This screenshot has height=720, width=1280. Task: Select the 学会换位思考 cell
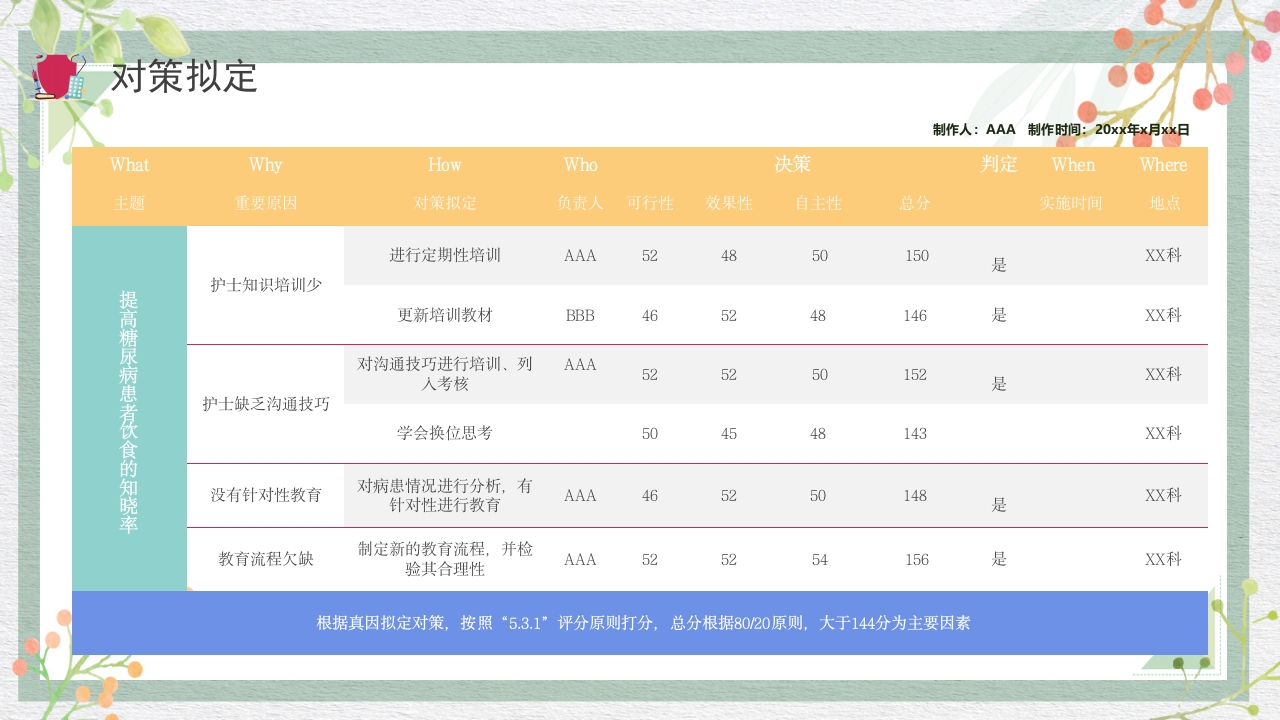tap(443, 434)
